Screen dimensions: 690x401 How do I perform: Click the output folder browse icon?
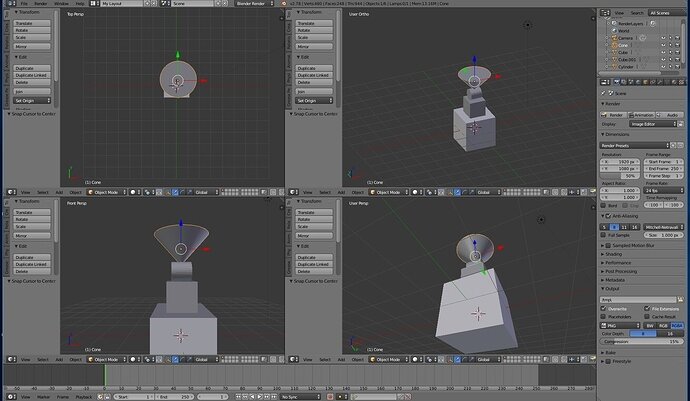tap(680, 300)
